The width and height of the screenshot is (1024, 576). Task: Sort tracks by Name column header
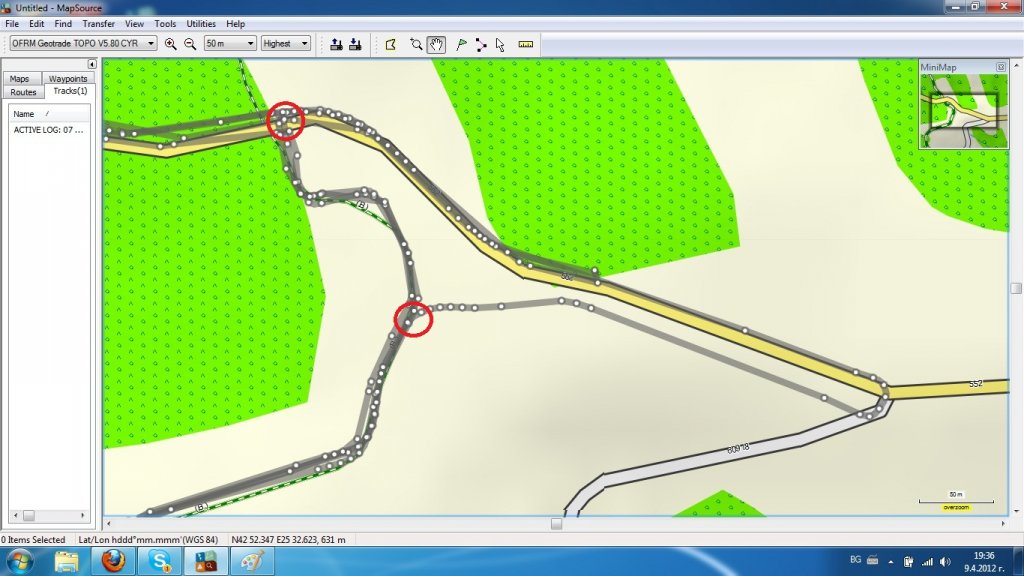48,114
